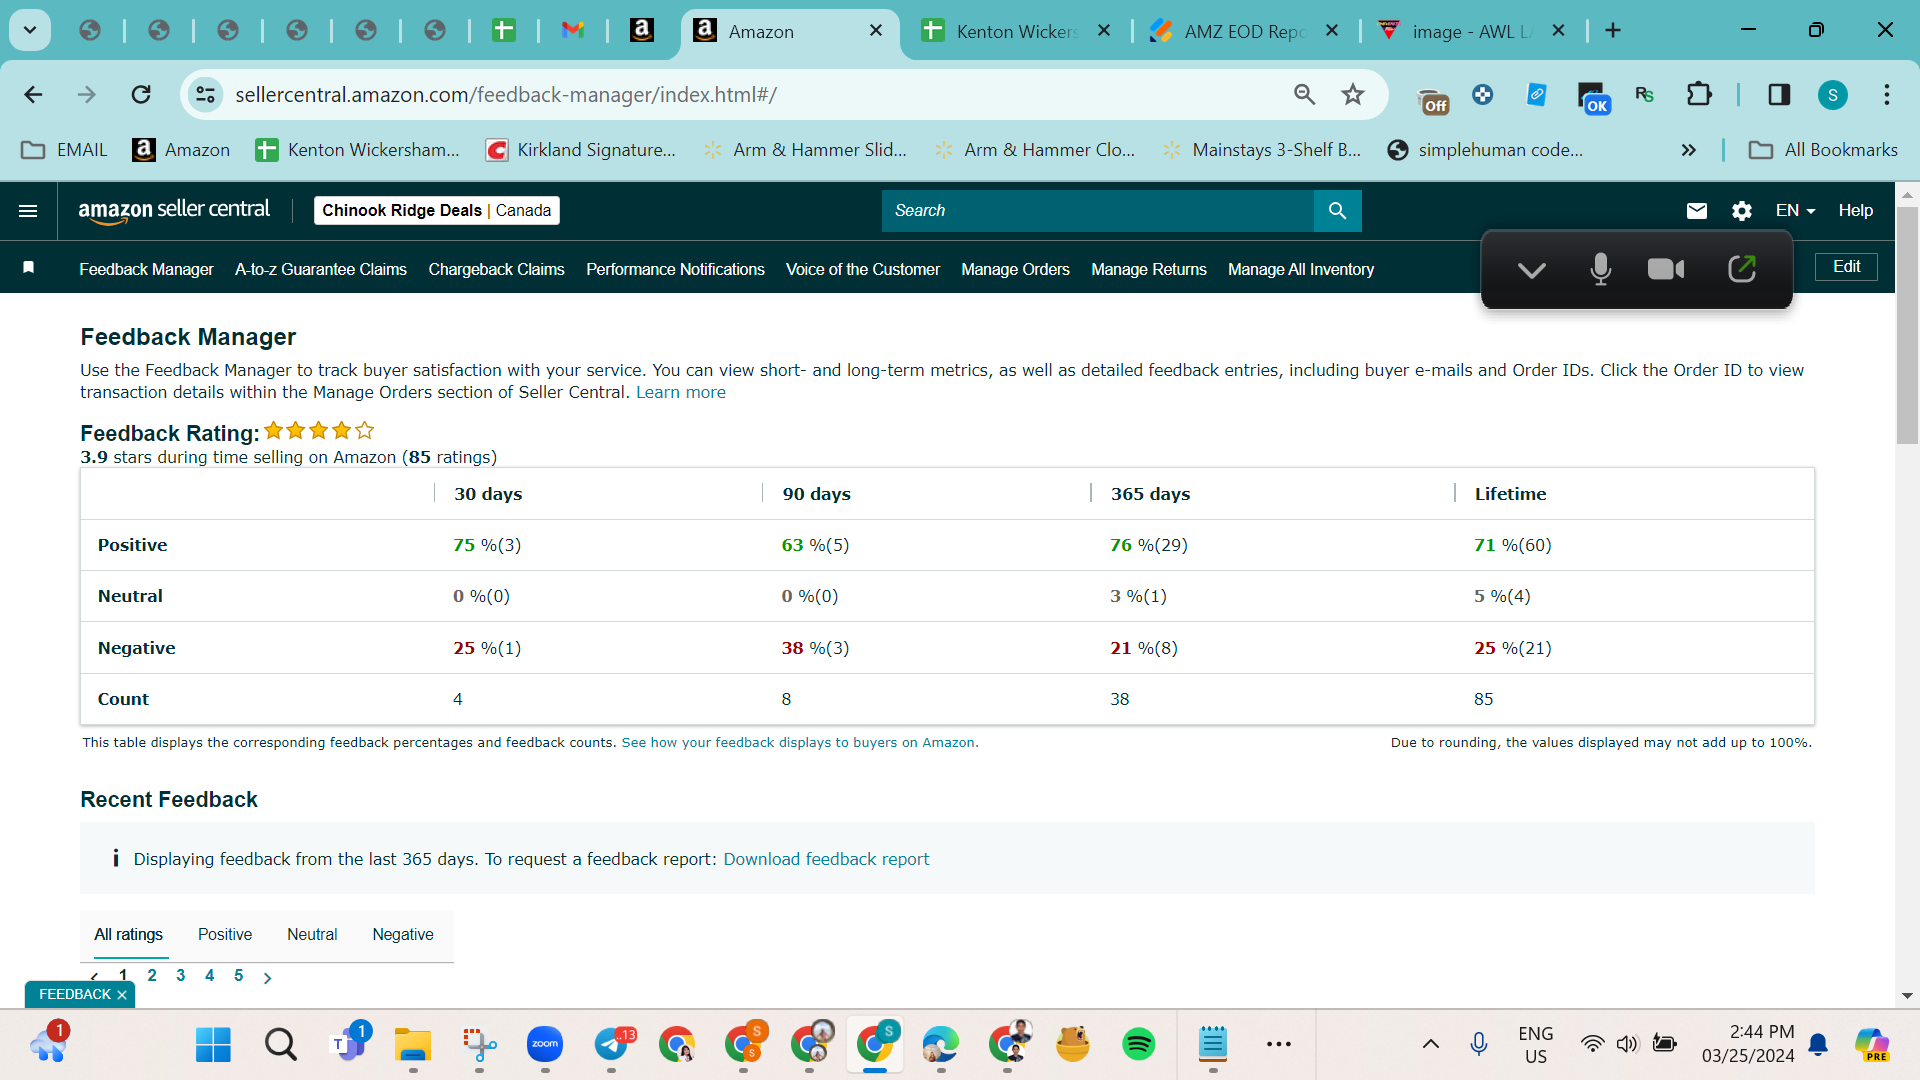
Task: Open the EMAIL bookmarks folder
Action: 64,150
